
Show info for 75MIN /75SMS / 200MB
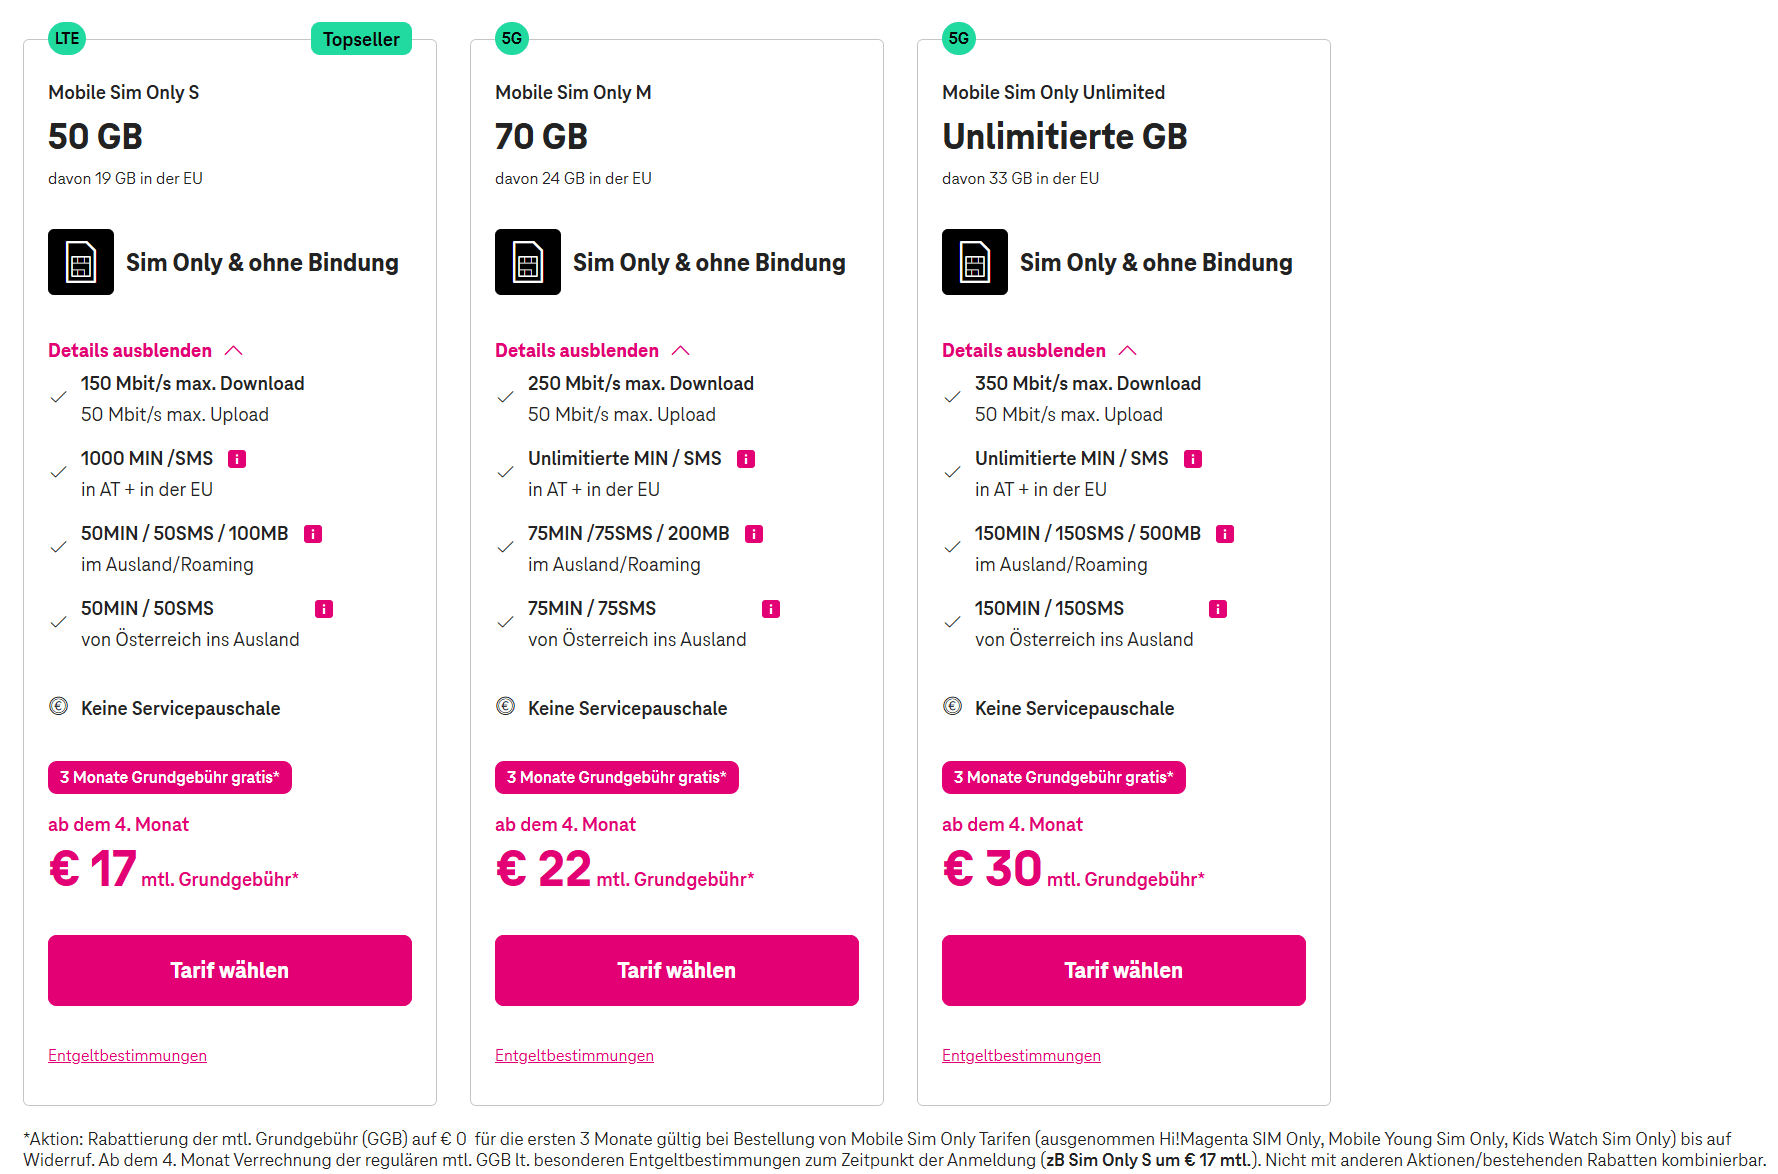tap(754, 534)
